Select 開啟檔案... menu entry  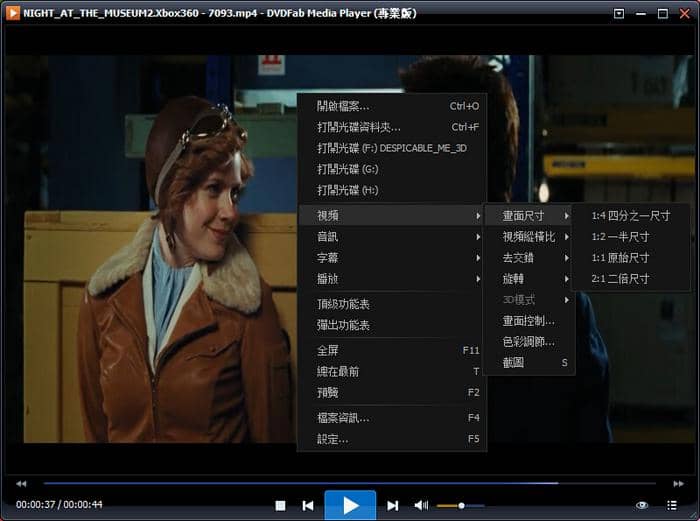[x=392, y=106]
